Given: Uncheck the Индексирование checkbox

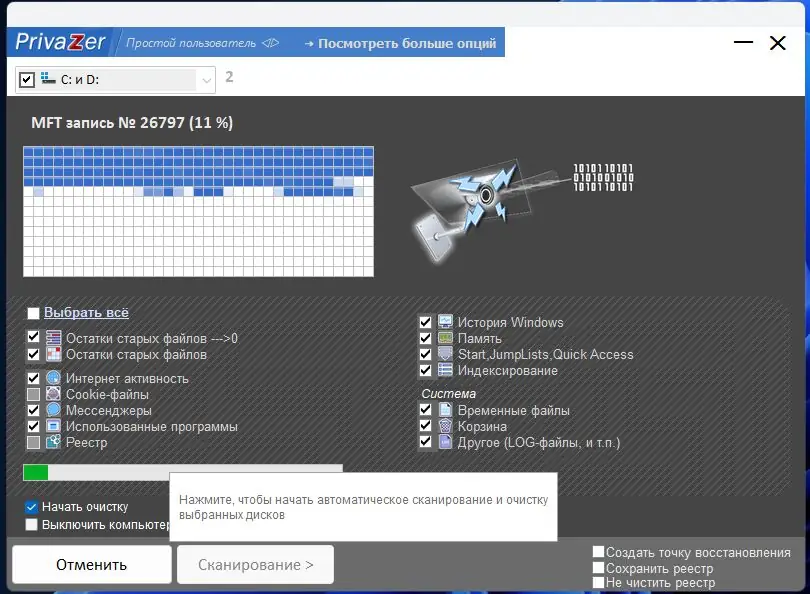Looking at the screenshot, I should [x=425, y=370].
